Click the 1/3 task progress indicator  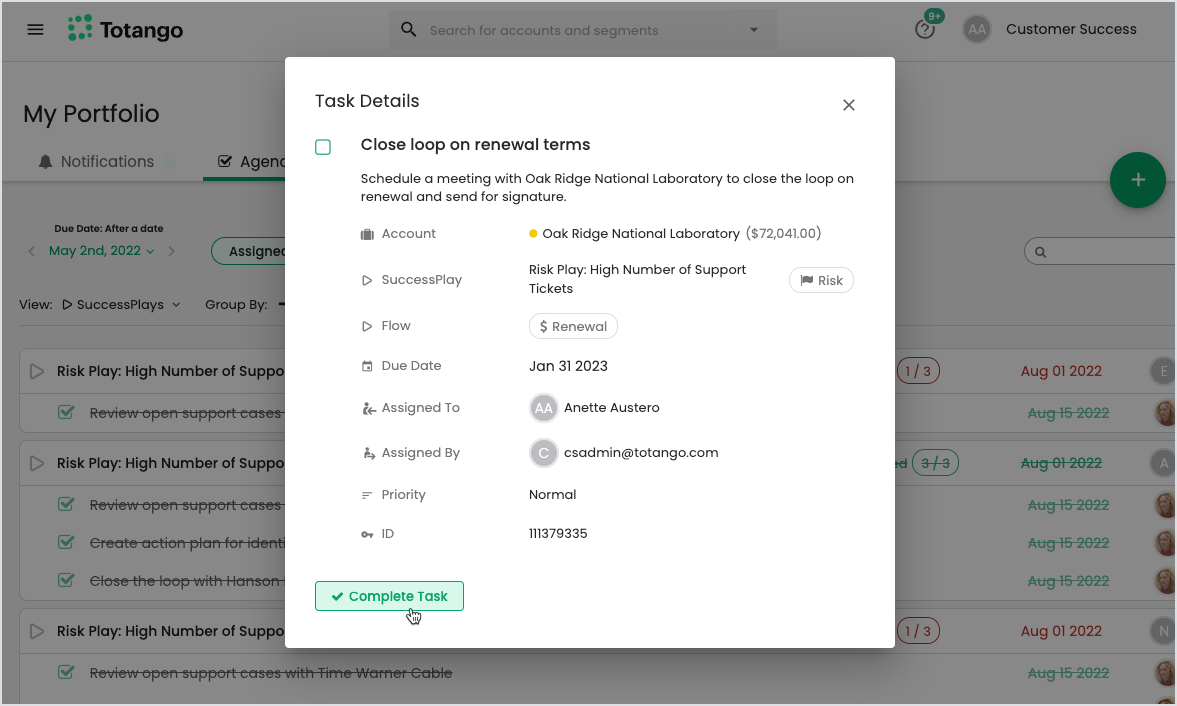[x=918, y=370]
